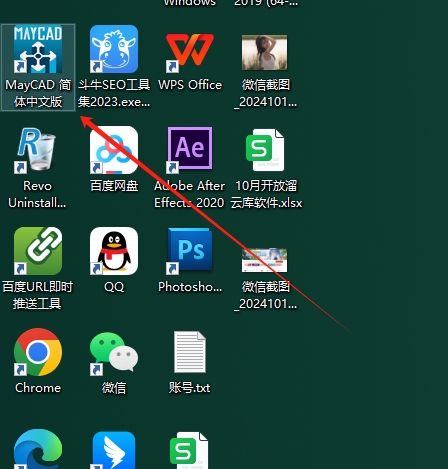Open the blue bird app shortcut in the bottom row
Screen dimensions: 448x469
[x=114, y=450]
